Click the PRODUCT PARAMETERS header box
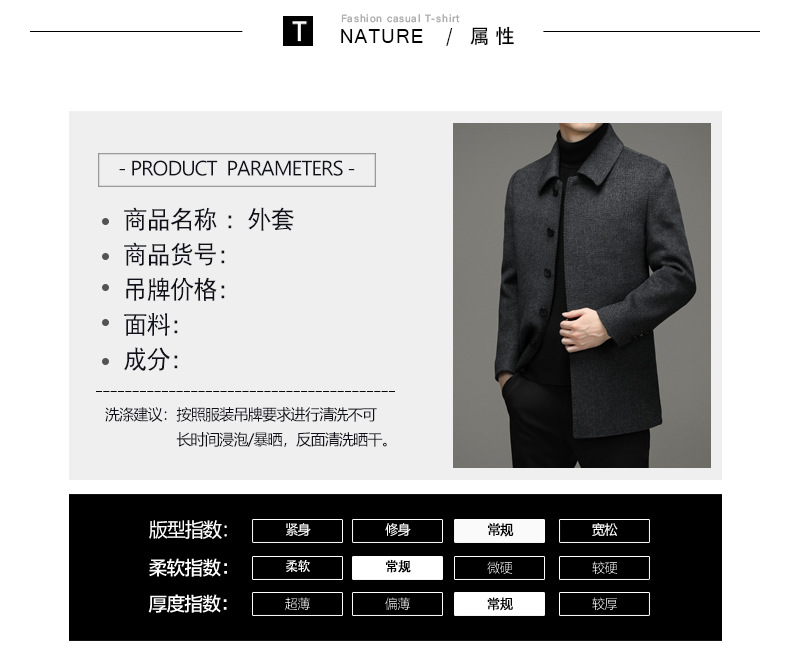This screenshot has height=670, width=790. (237, 170)
